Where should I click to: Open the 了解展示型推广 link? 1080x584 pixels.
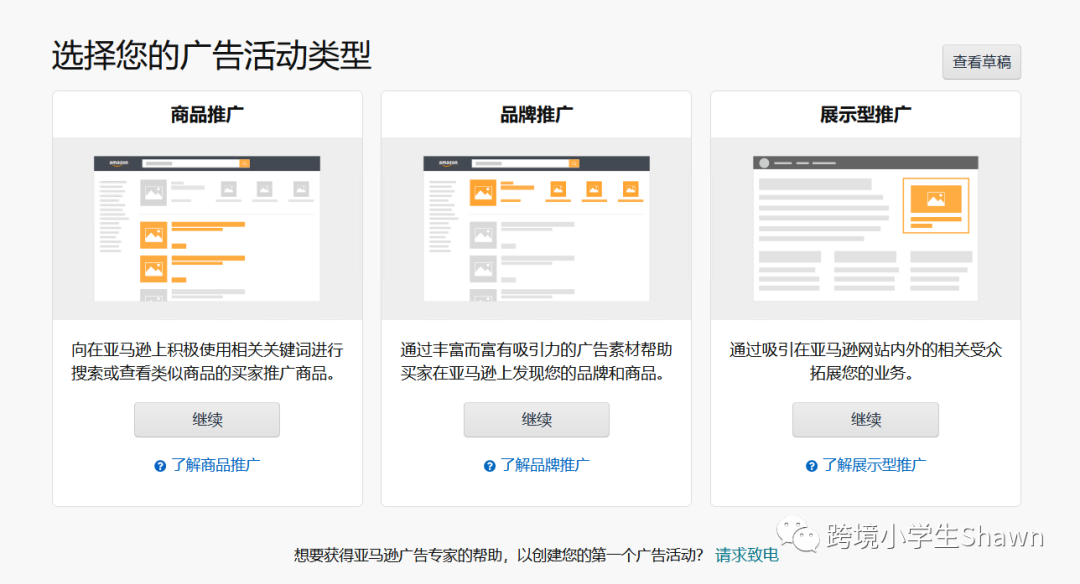click(x=874, y=465)
